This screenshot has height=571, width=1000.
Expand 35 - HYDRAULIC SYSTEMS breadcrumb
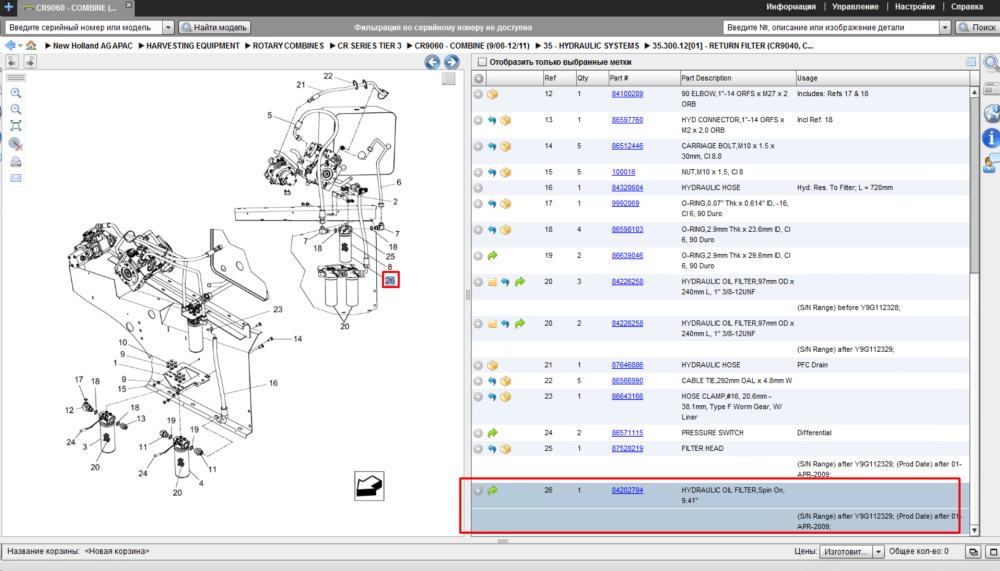pyautogui.click(x=591, y=46)
